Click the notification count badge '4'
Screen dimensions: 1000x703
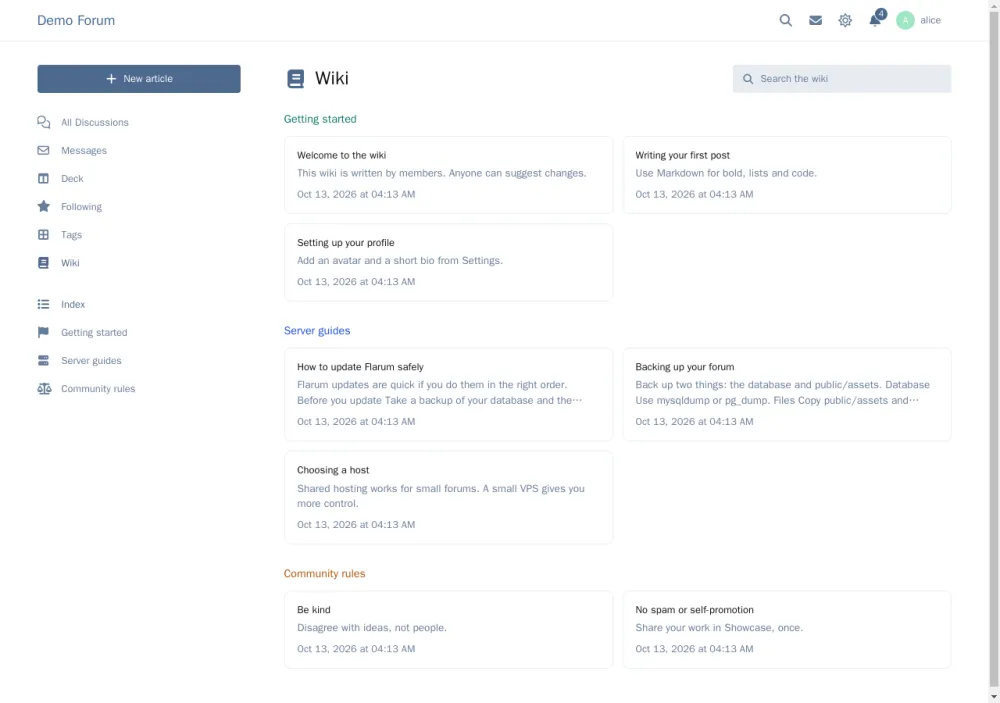tap(881, 14)
